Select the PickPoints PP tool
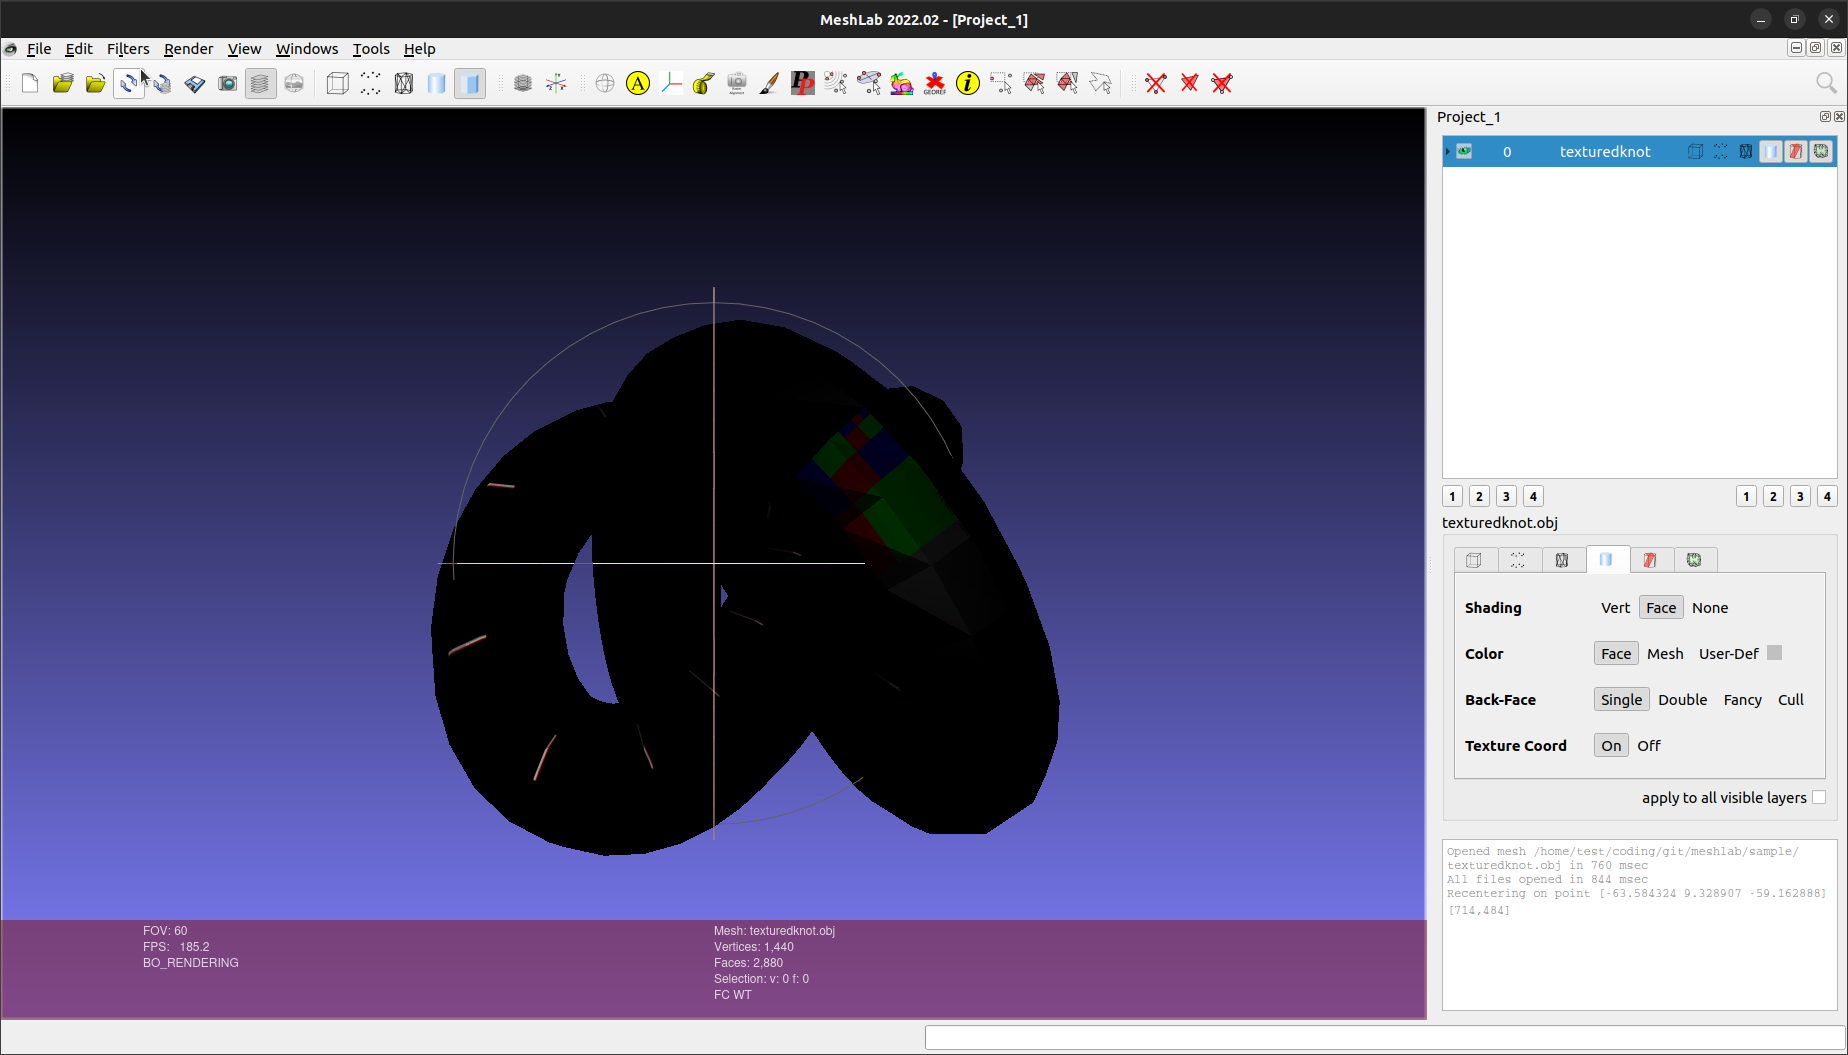This screenshot has height=1055, width=1848. coord(802,83)
